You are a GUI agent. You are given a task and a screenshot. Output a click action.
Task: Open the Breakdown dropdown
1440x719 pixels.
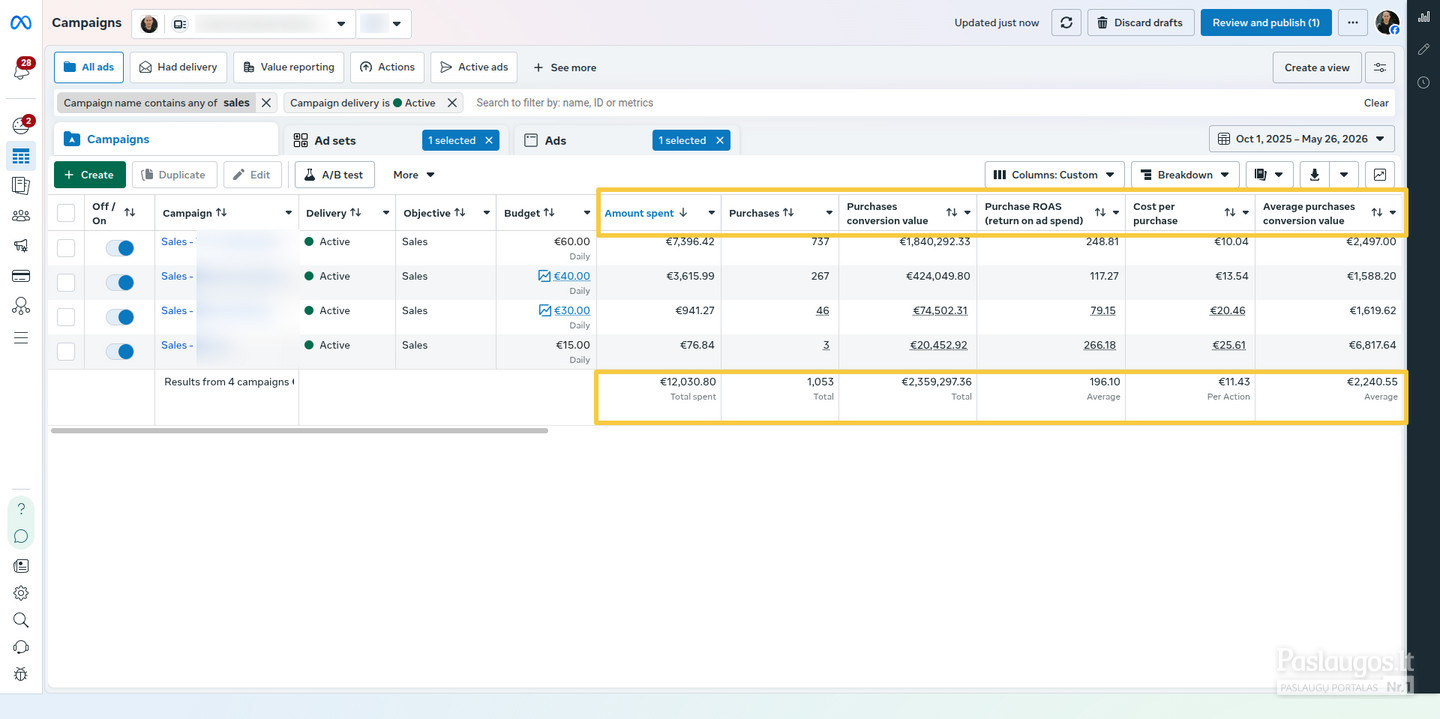(x=1185, y=175)
